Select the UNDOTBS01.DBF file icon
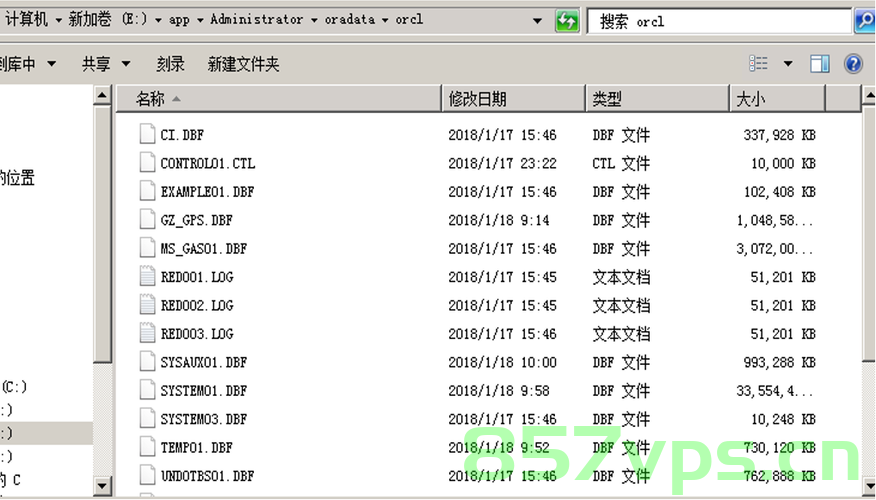The height and width of the screenshot is (500, 876). [x=147, y=475]
